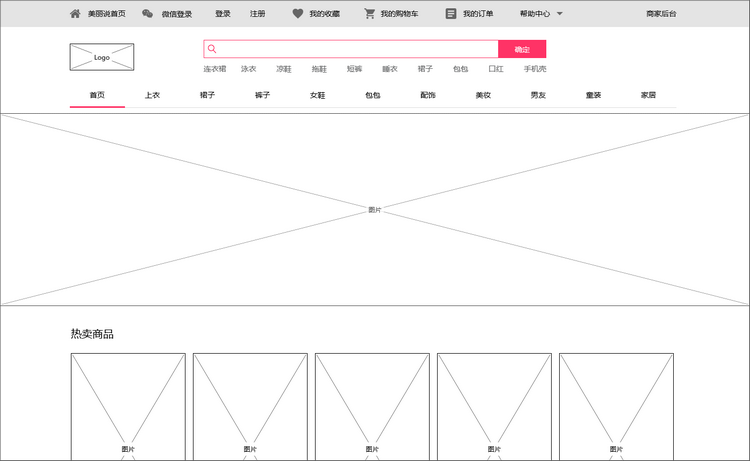The height and width of the screenshot is (461, 750).
Task: Click the 注册 link
Action: click(257, 14)
